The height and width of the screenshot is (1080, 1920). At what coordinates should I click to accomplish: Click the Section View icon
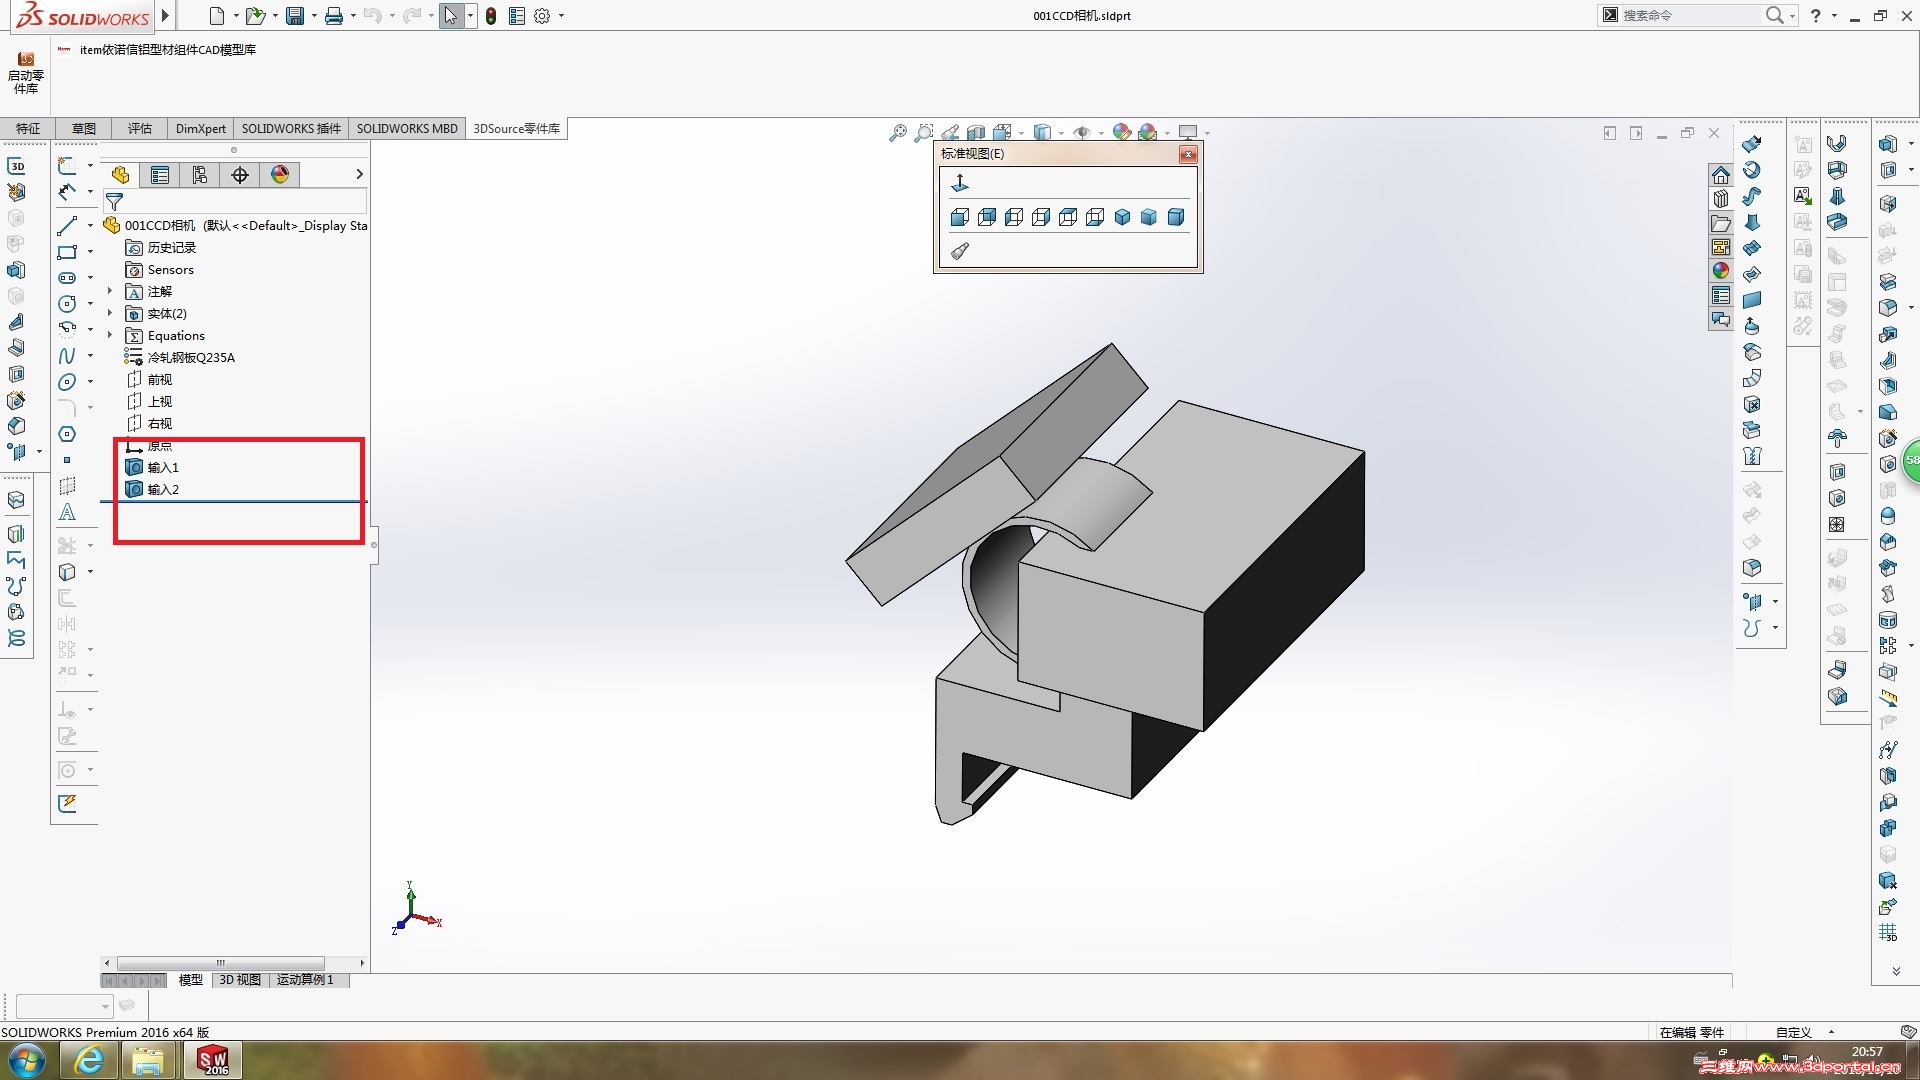[976, 132]
